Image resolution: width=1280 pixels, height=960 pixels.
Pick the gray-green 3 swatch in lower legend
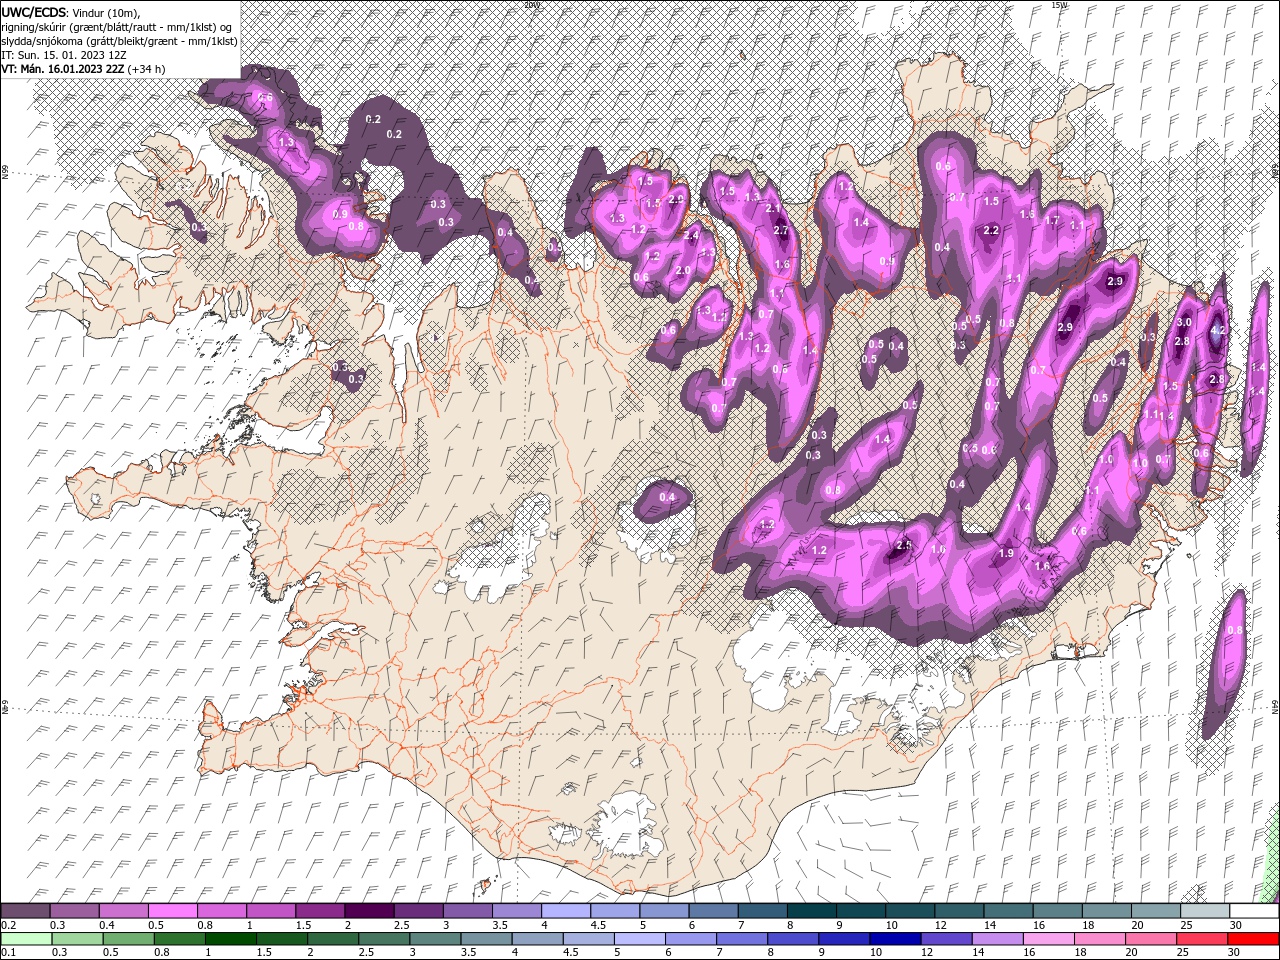point(434,939)
